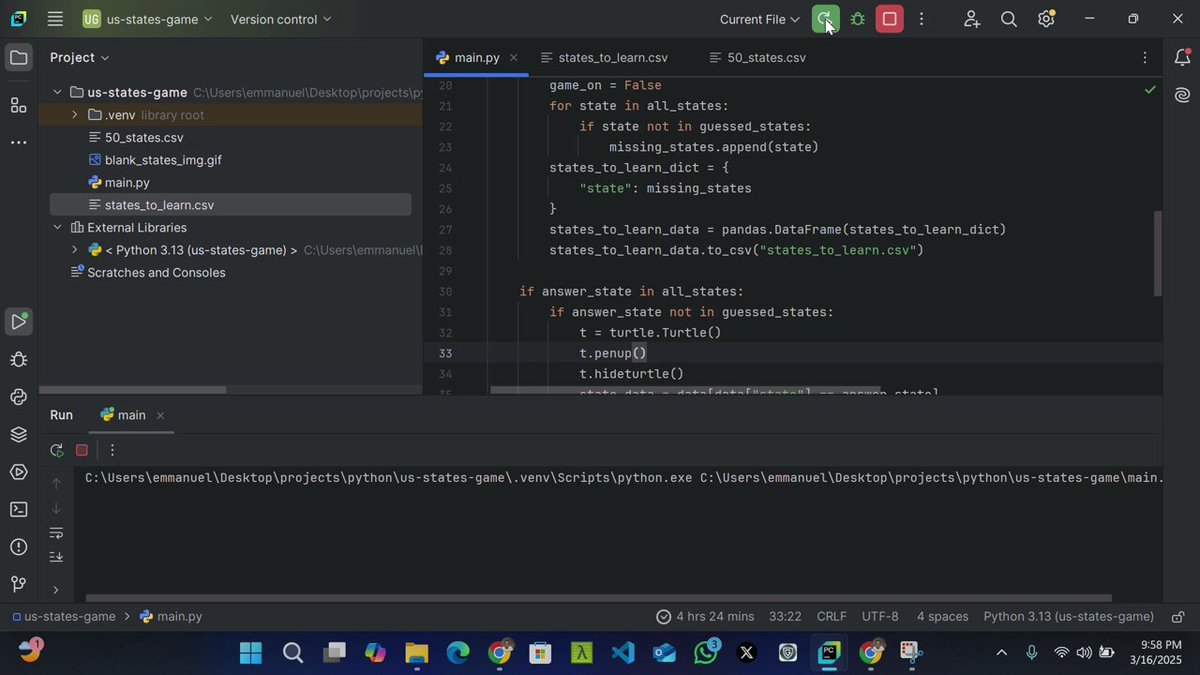
Task: Stop the running process in top toolbar
Action: [x=889, y=19]
